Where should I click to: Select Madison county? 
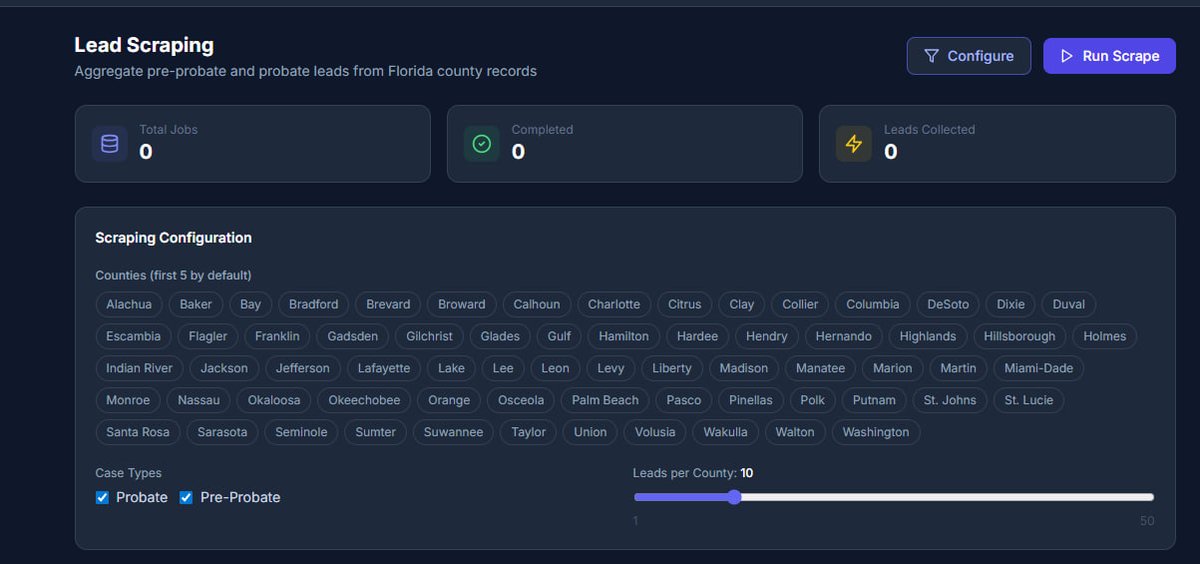[x=744, y=368]
